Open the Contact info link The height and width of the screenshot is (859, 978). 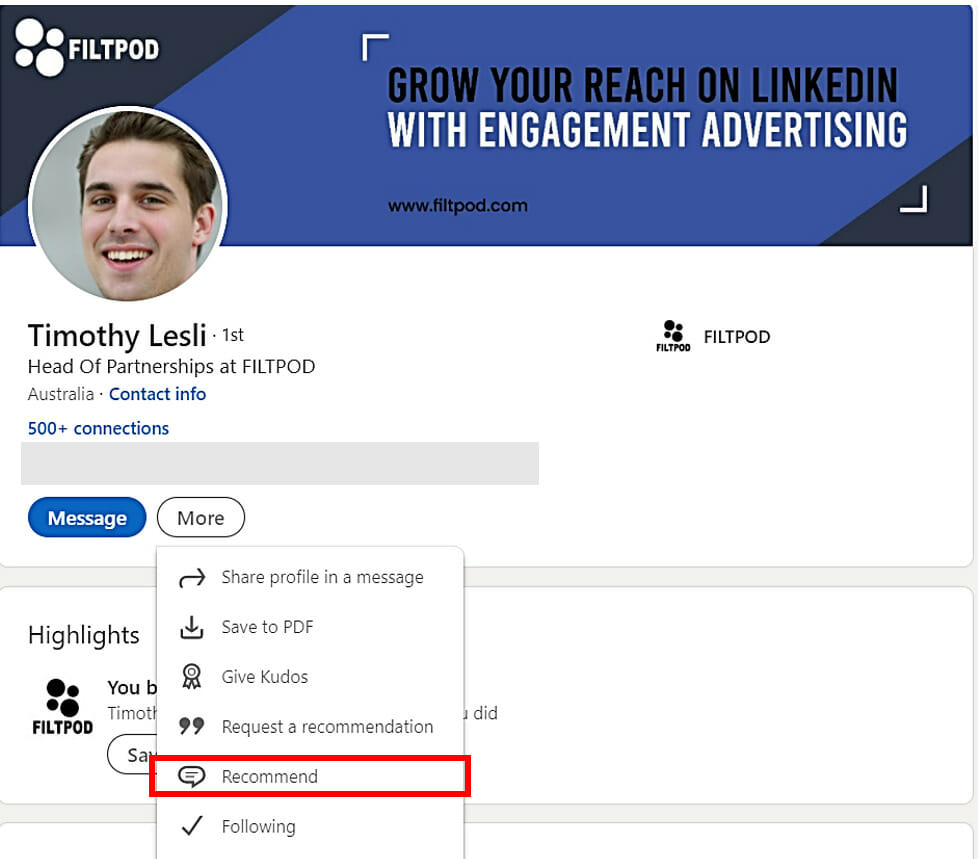pyautogui.click(x=157, y=394)
